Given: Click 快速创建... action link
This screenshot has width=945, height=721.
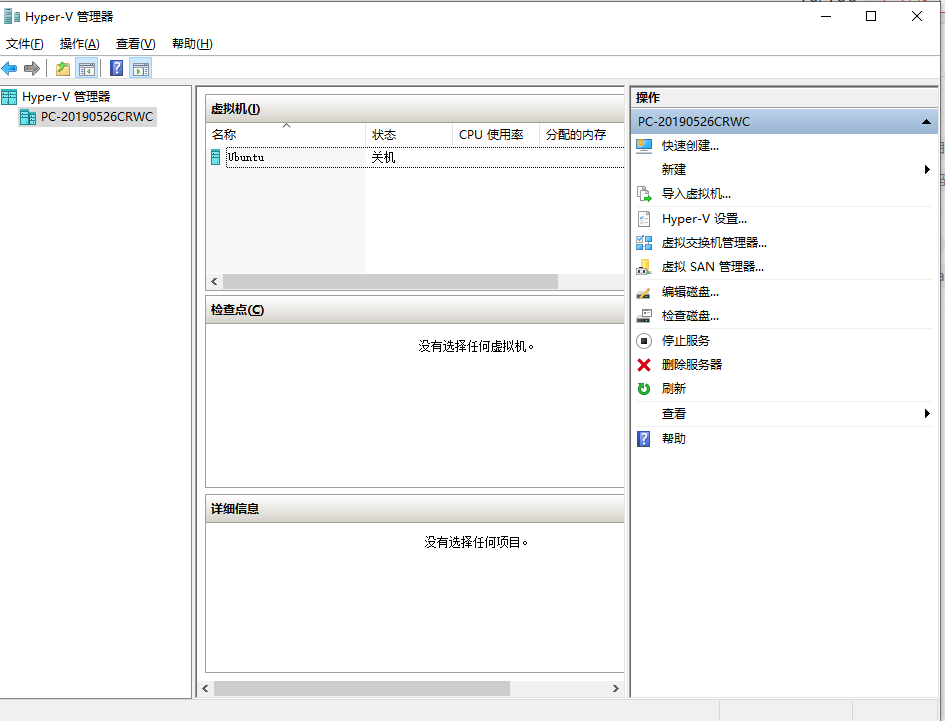Looking at the screenshot, I should [x=690, y=146].
